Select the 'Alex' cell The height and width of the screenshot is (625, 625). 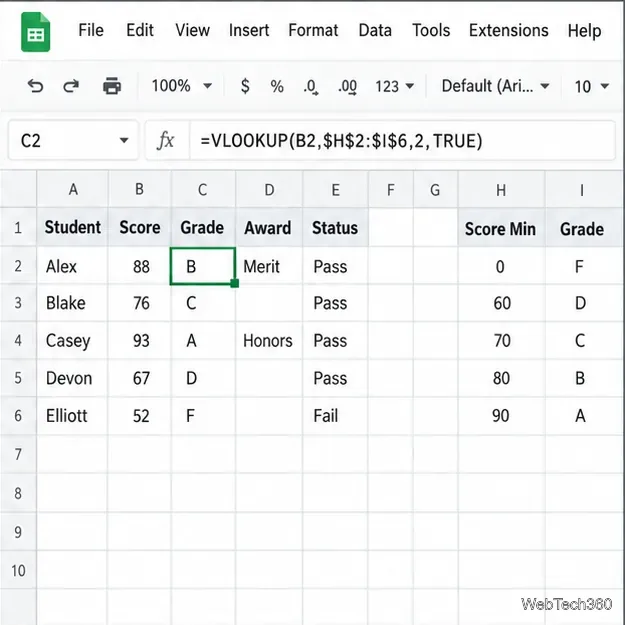point(73,266)
